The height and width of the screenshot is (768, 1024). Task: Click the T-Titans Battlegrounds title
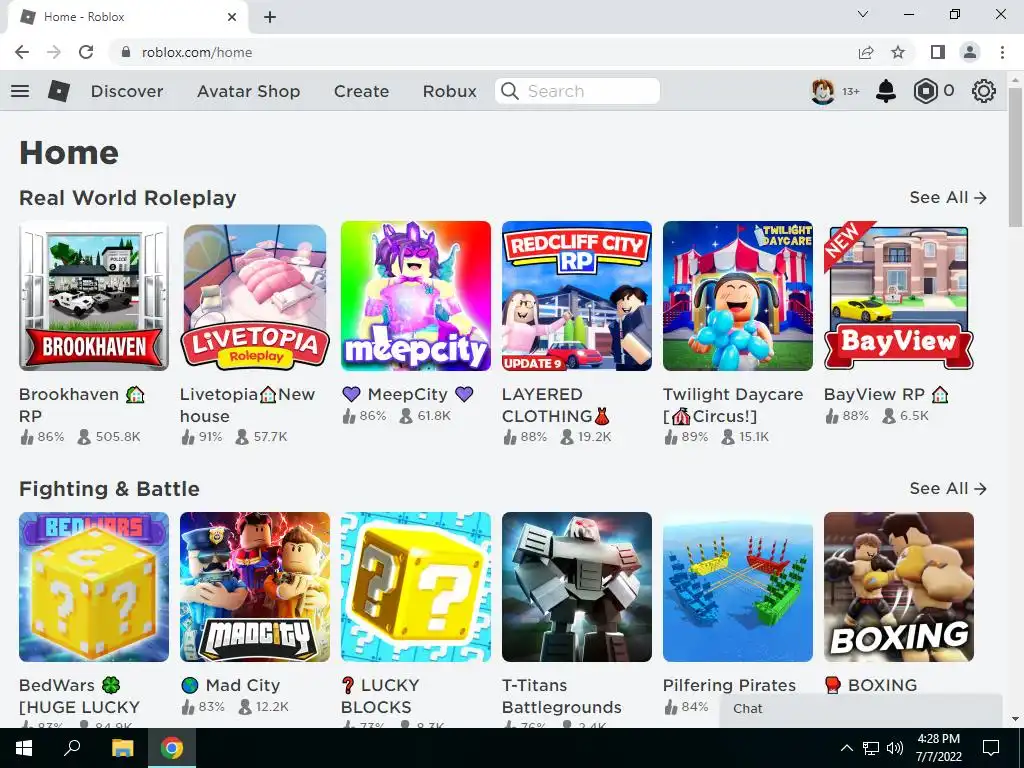coord(562,696)
